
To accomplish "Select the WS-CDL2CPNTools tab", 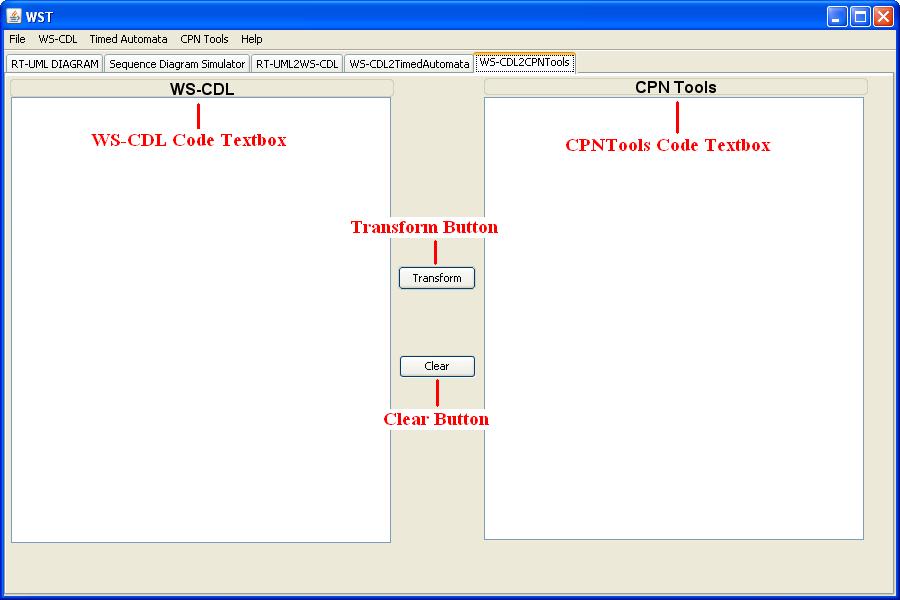I will click(x=524, y=62).
